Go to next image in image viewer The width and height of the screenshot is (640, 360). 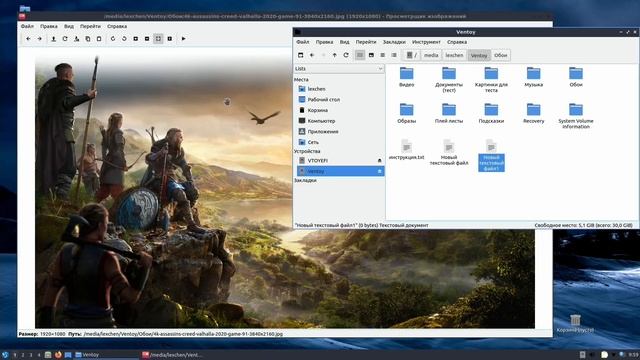click(x=40, y=39)
